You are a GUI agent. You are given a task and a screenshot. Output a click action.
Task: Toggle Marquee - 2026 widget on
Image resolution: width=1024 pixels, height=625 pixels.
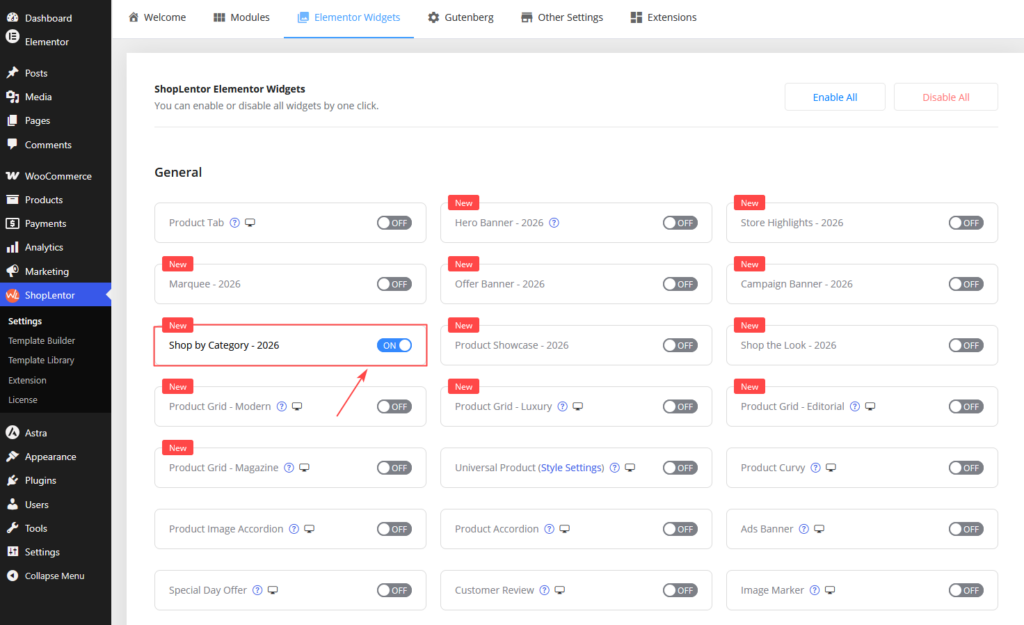point(394,284)
